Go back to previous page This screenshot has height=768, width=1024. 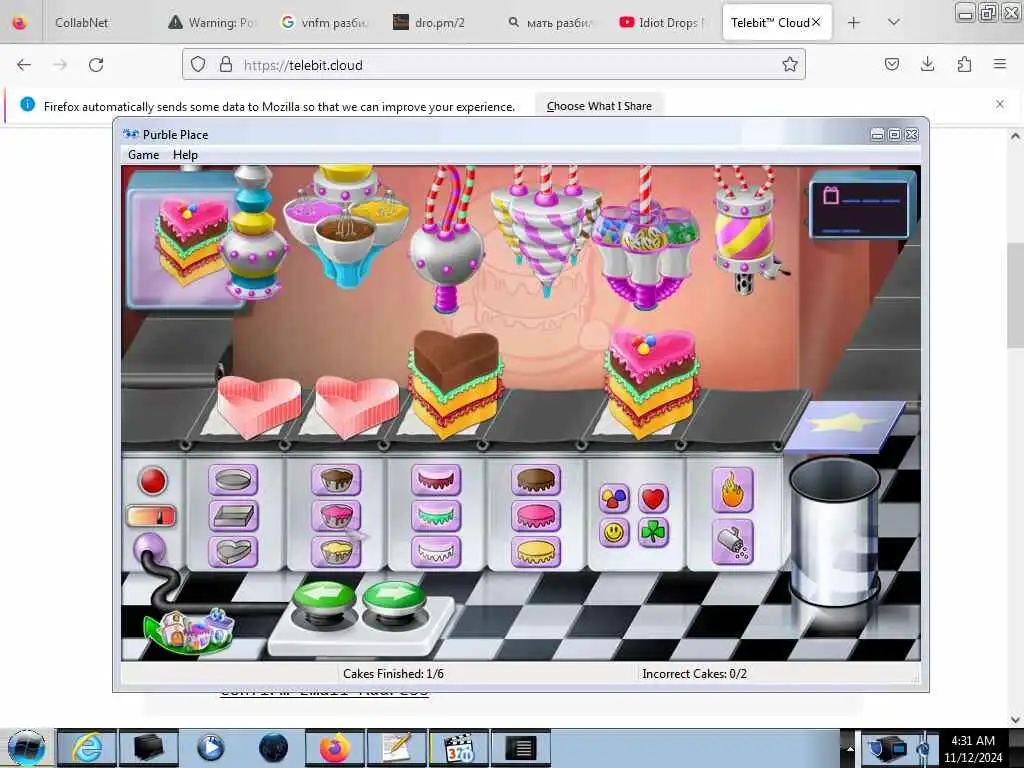(x=24, y=65)
